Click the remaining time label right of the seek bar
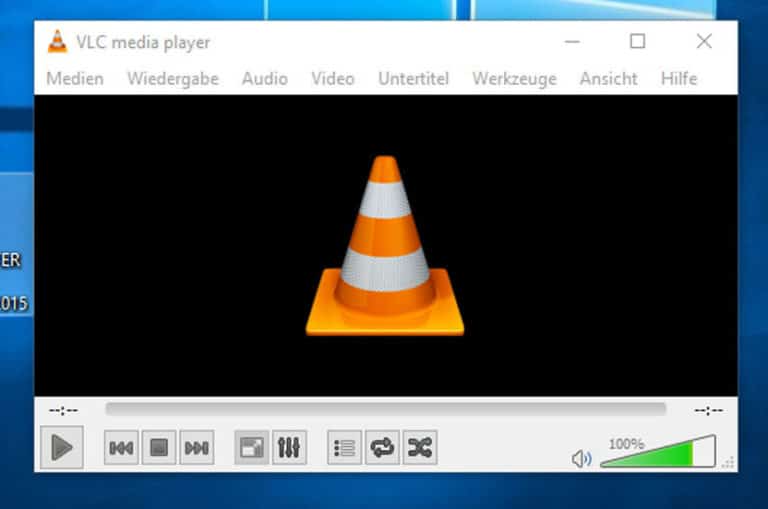 (708, 410)
